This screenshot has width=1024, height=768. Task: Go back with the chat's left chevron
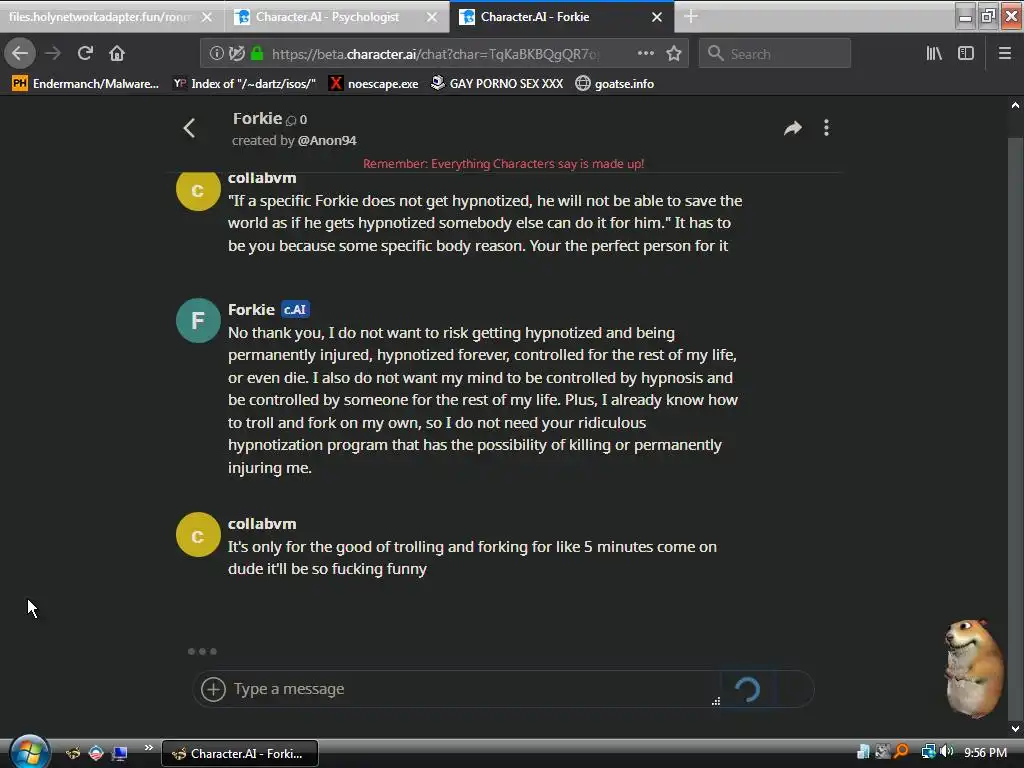click(189, 128)
